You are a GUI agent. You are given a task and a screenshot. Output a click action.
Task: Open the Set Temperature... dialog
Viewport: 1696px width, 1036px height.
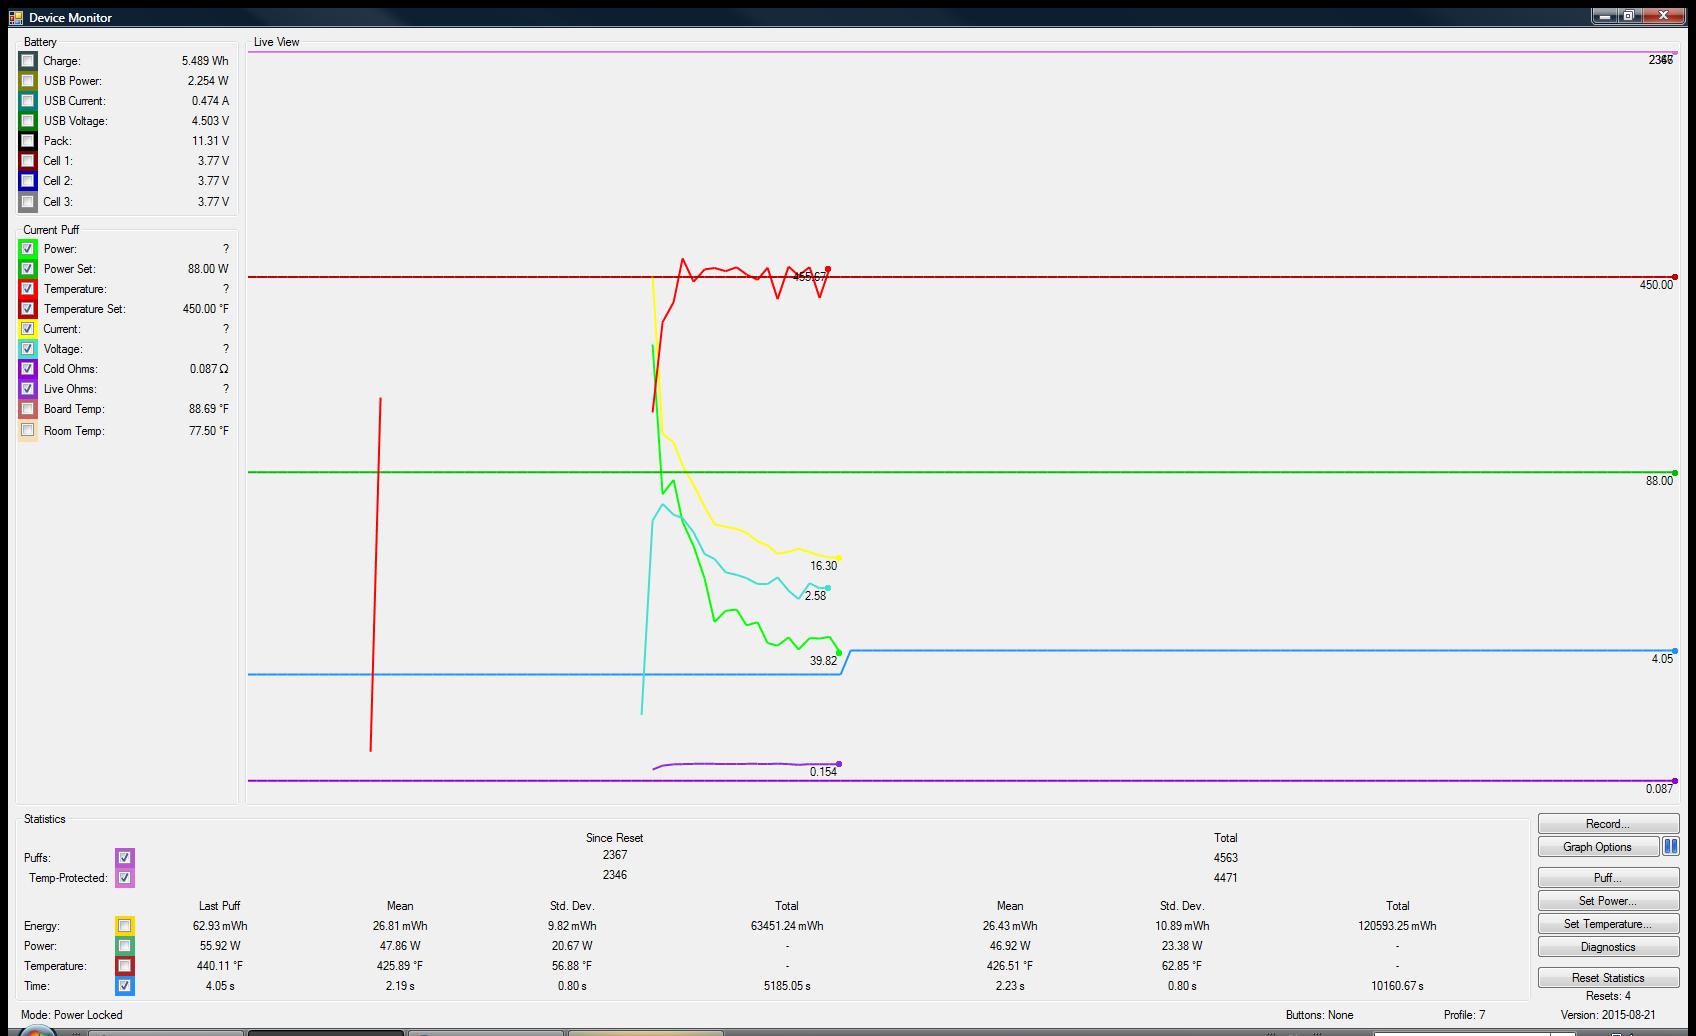tap(1607, 924)
